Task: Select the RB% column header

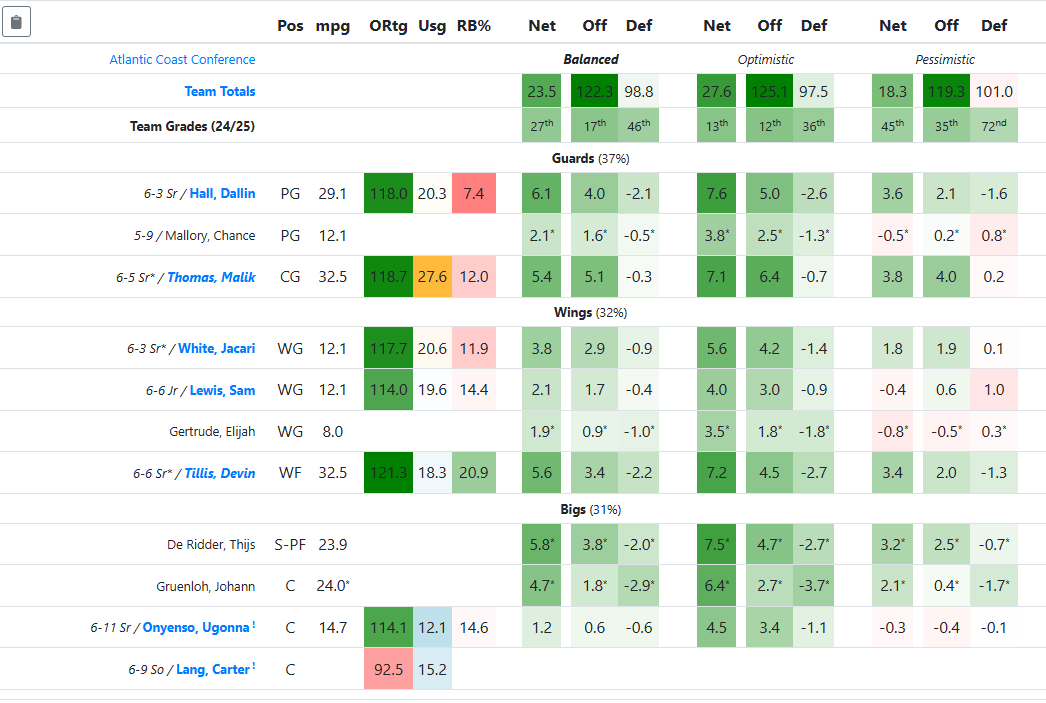Action: [x=474, y=26]
